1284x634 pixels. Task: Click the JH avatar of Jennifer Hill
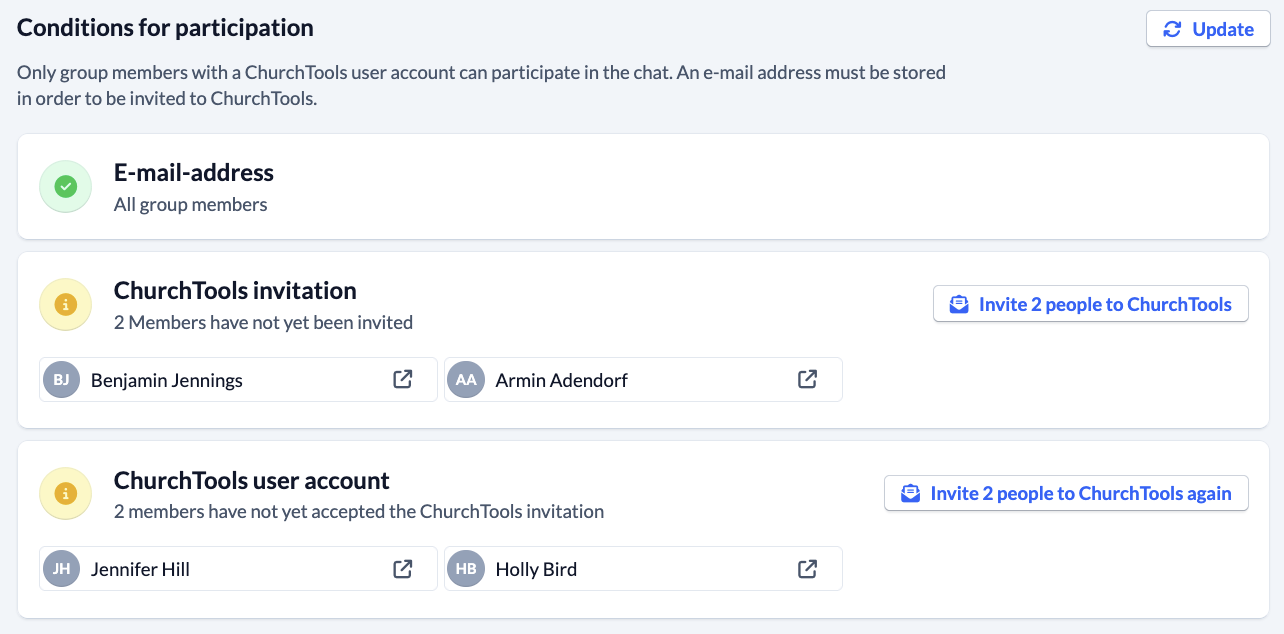pos(61,569)
